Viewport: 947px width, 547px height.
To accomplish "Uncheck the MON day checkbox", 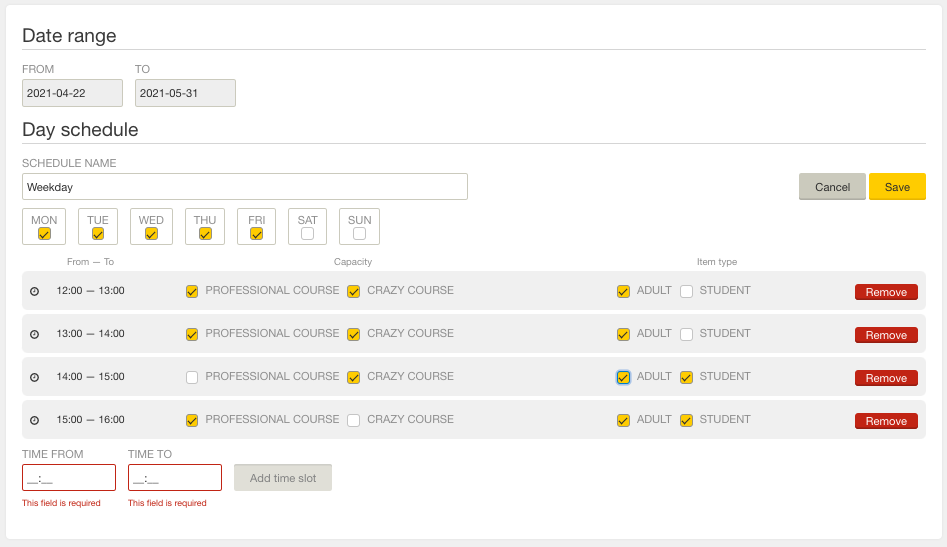I will click(44, 234).
